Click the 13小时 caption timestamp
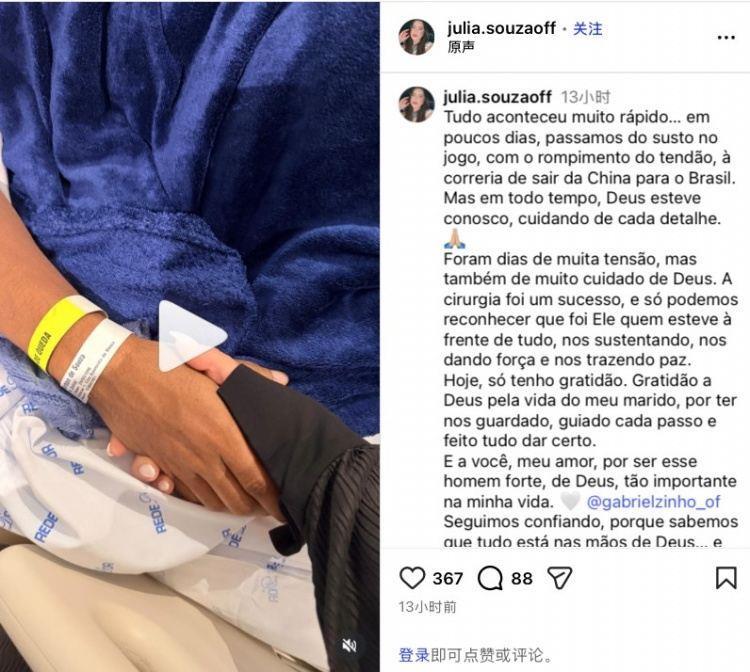Viewport: 750px width, 672px height. (x=585, y=97)
